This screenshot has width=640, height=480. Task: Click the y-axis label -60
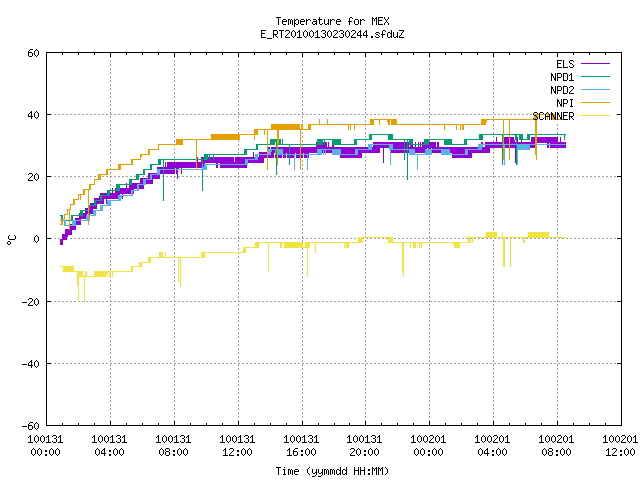click(x=31, y=426)
